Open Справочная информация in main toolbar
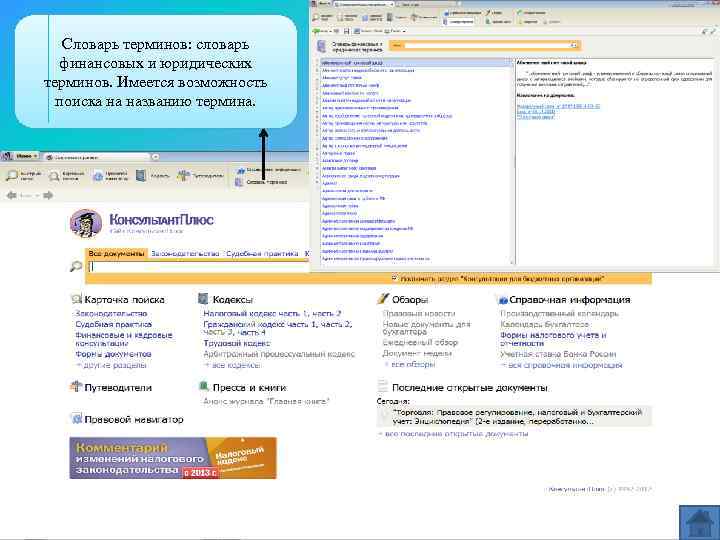 click(269, 170)
